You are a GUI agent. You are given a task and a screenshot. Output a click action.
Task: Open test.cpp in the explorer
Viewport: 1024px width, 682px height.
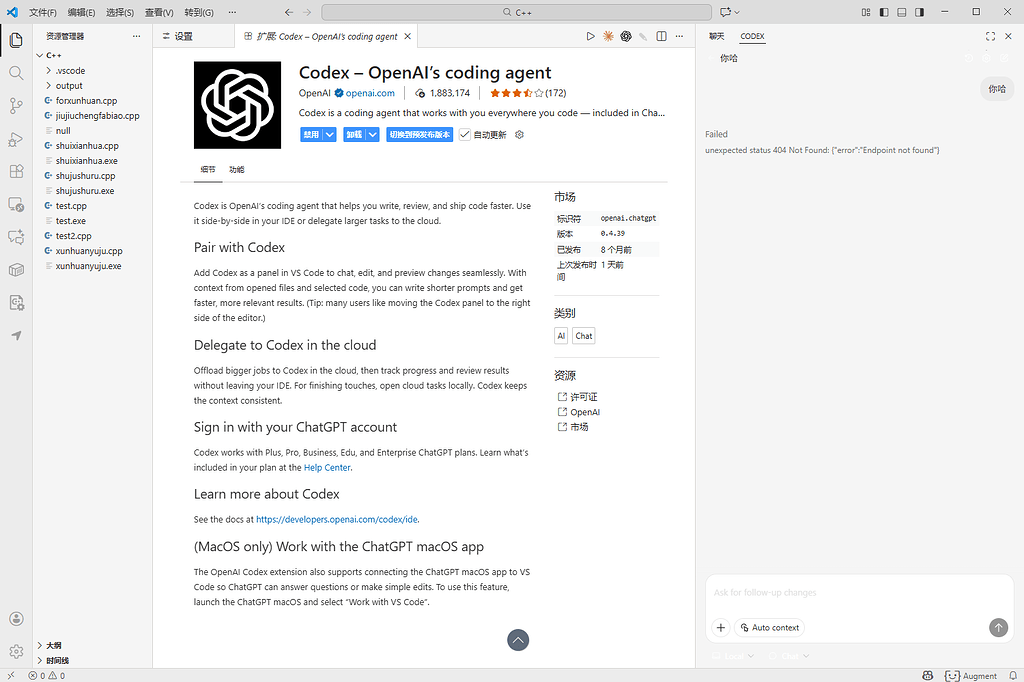[71, 206]
